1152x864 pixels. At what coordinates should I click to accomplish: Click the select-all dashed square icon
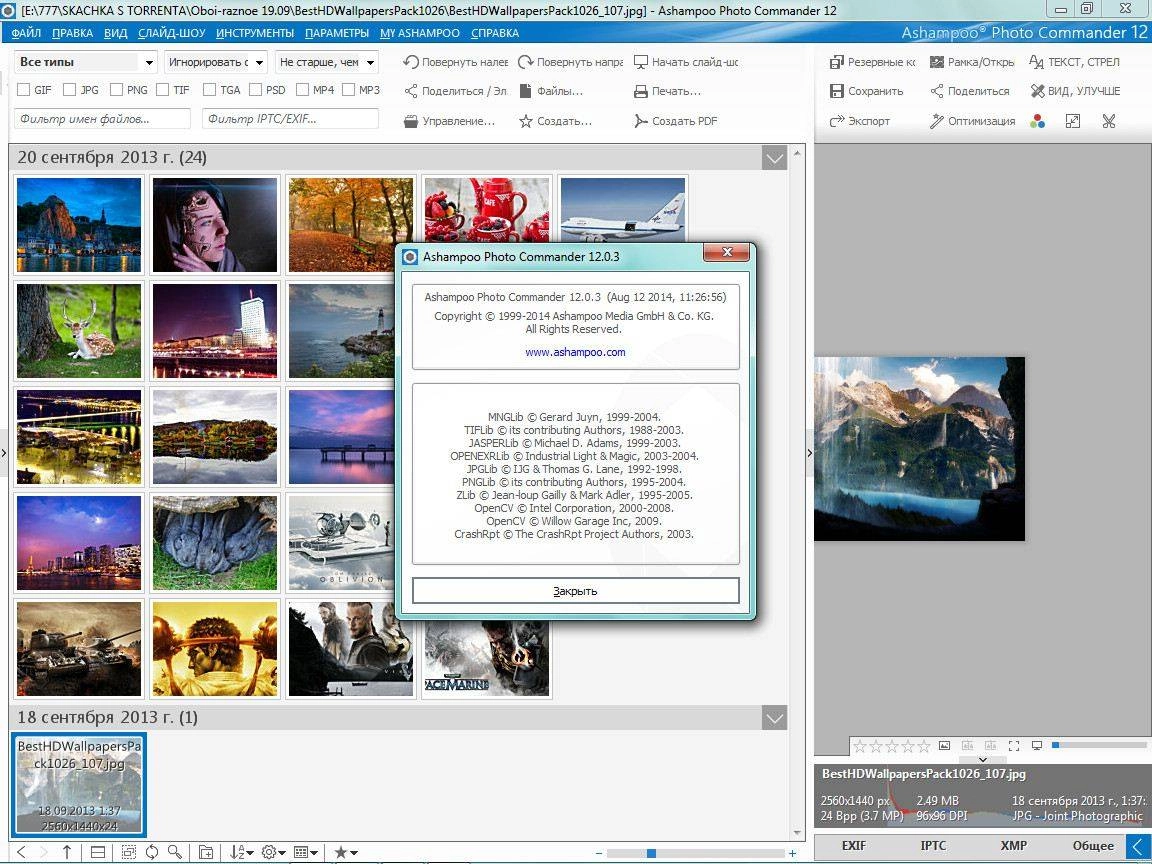129,852
